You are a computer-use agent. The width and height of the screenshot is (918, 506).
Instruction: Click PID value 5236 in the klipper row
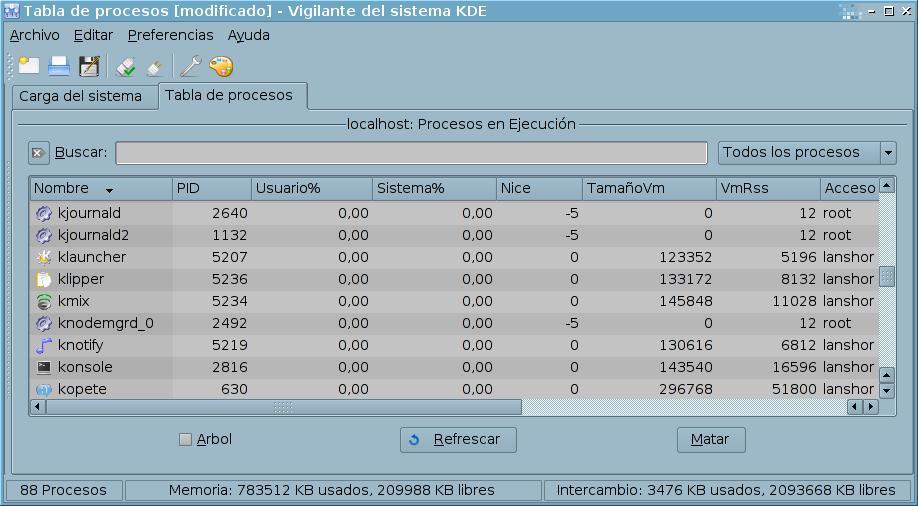point(230,279)
